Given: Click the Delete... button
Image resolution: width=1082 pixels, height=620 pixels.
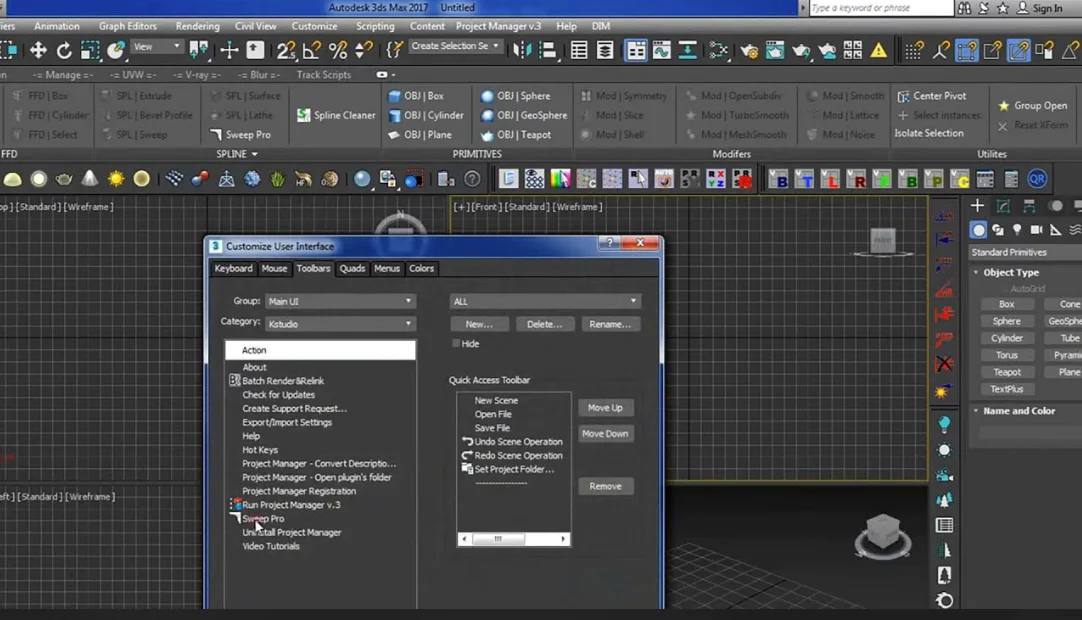Looking at the screenshot, I should (544, 324).
